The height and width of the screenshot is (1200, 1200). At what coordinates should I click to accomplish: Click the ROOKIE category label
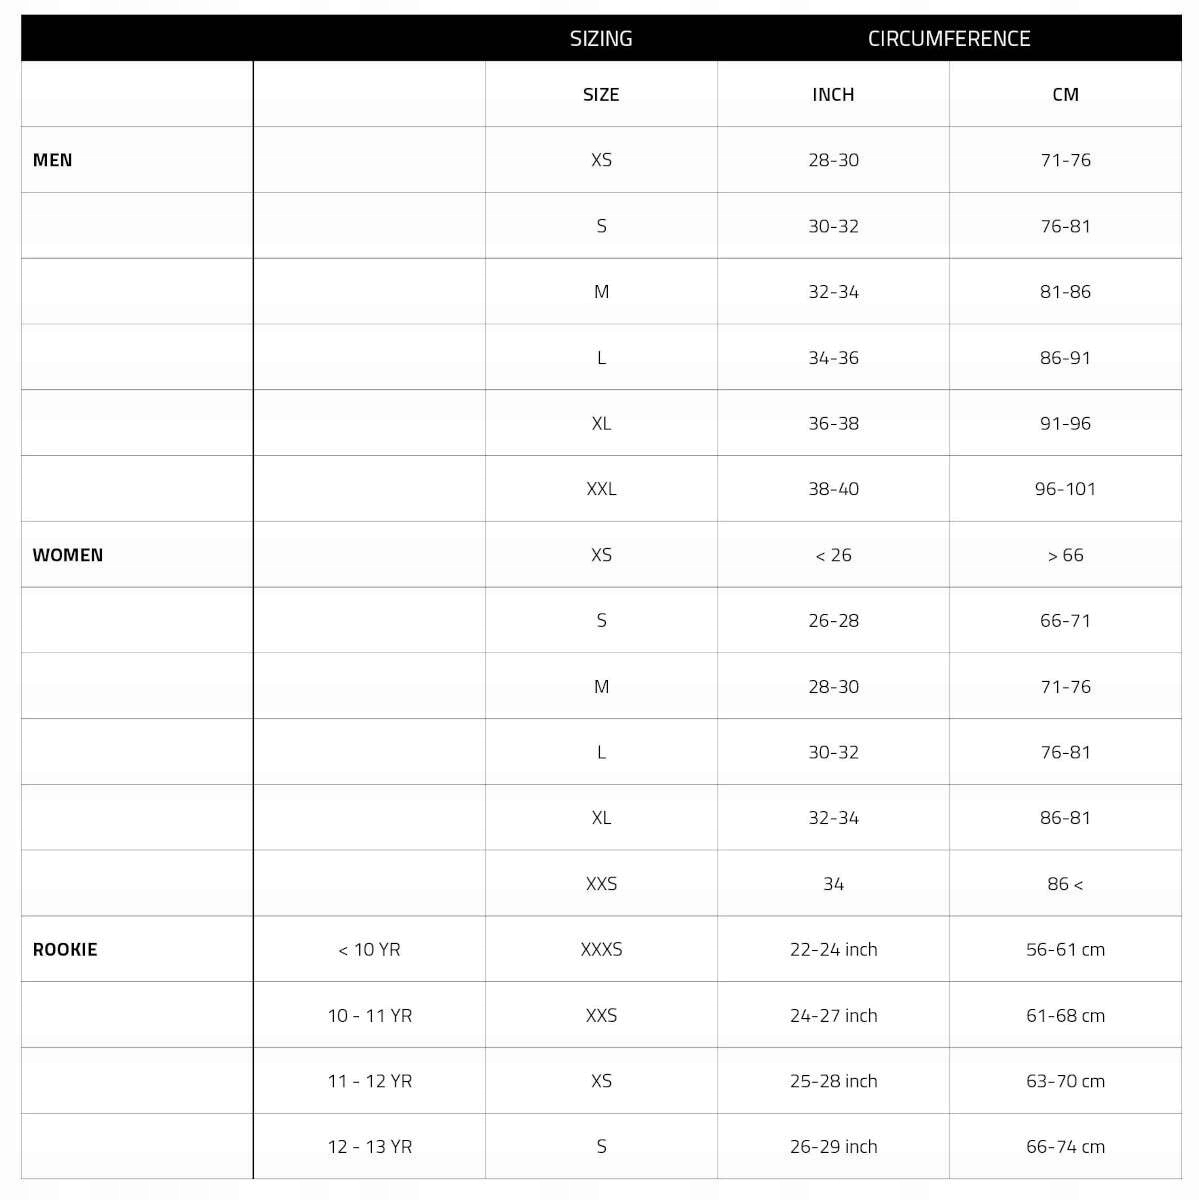(65, 950)
